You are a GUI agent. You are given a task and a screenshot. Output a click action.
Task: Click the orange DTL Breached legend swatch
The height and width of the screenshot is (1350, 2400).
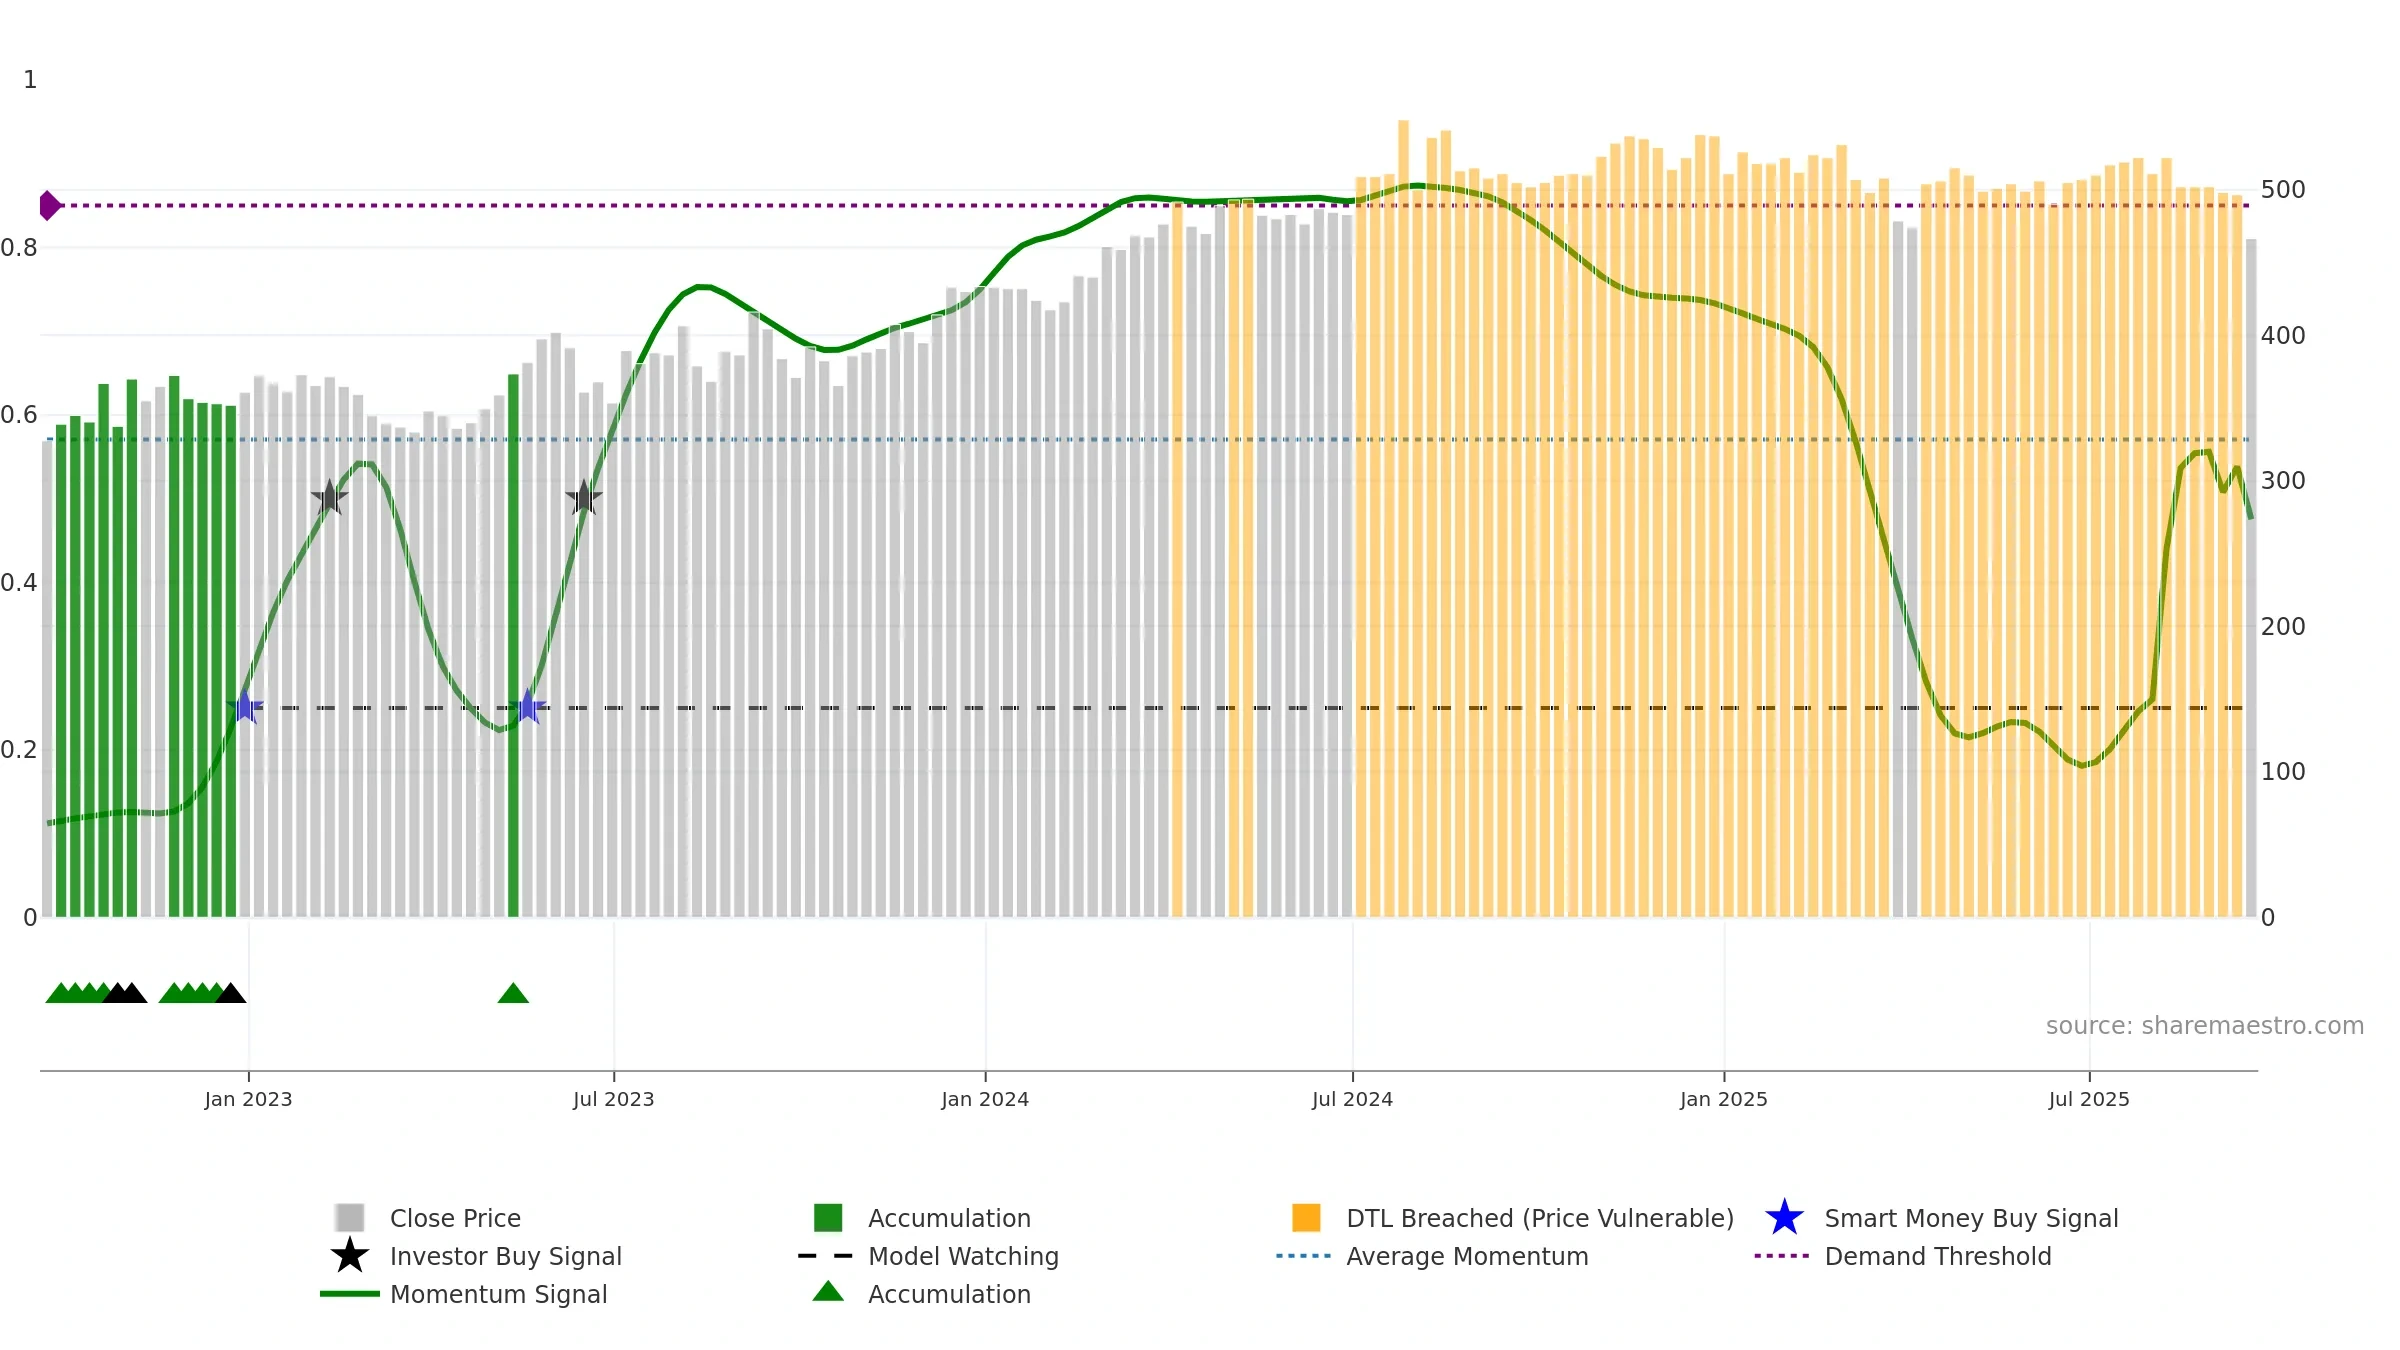[x=1306, y=1217]
